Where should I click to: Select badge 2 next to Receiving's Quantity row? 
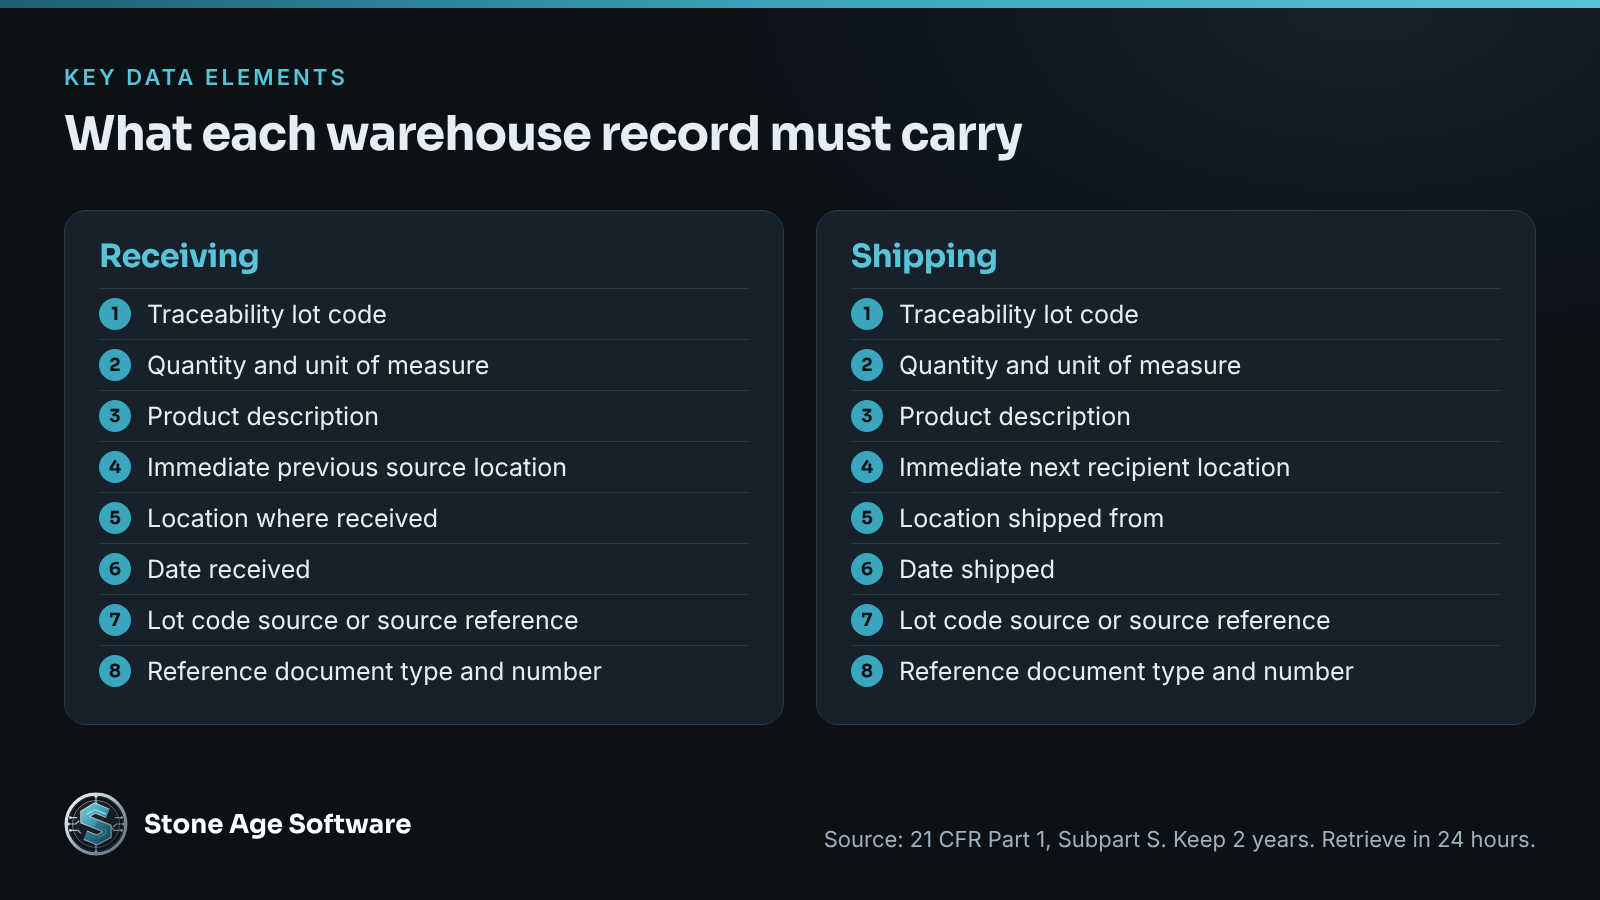click(115, 365)
